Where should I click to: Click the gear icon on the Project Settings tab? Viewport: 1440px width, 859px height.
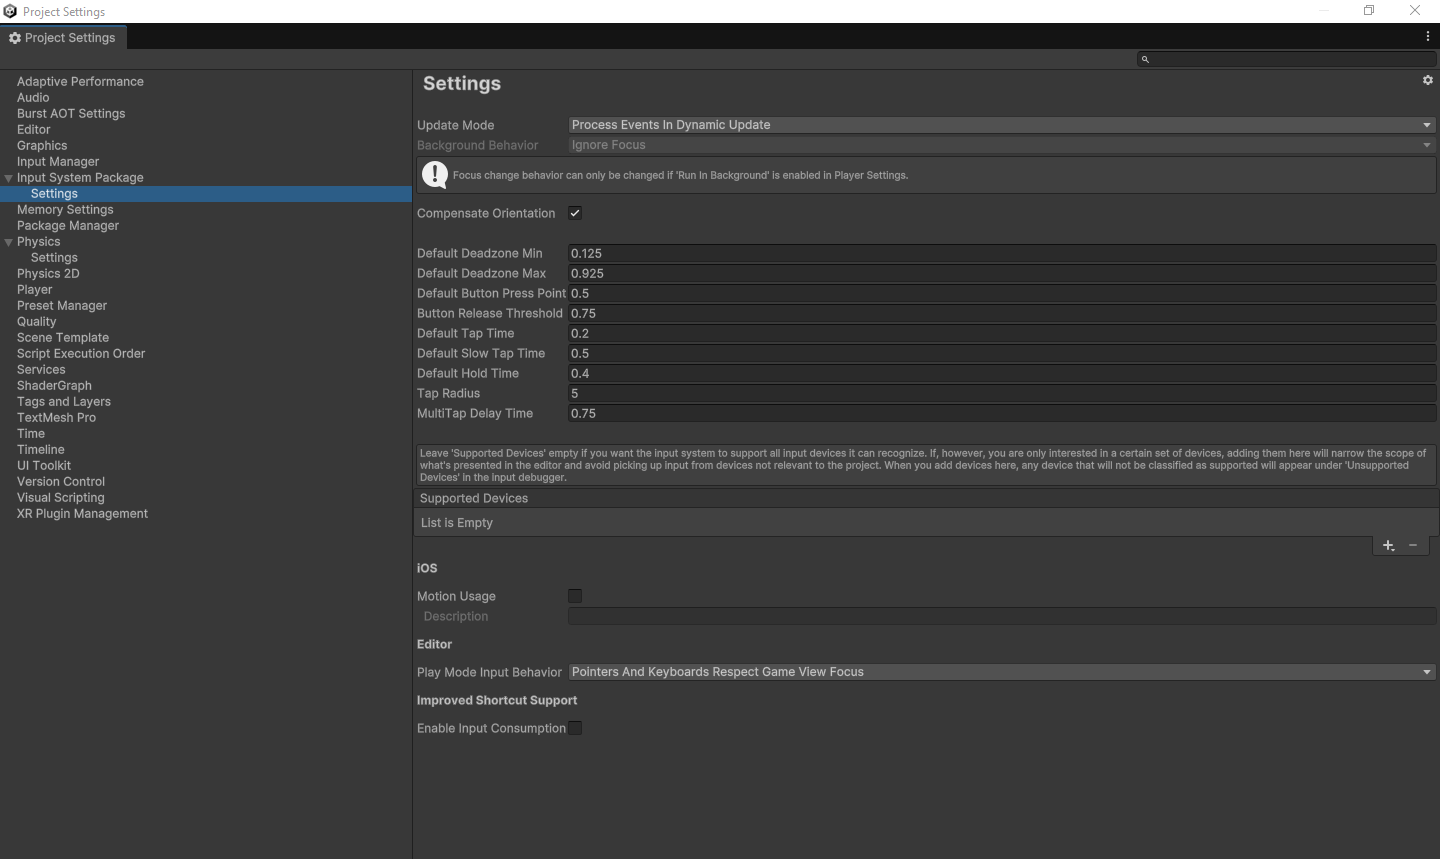coord(15,37)
